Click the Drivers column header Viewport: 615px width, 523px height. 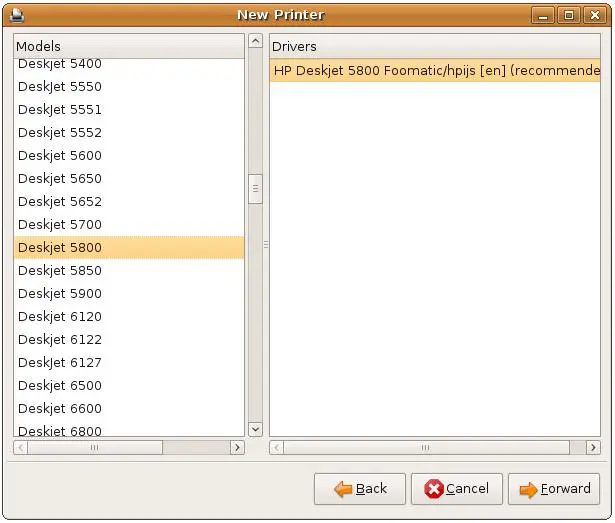[435, 46]
